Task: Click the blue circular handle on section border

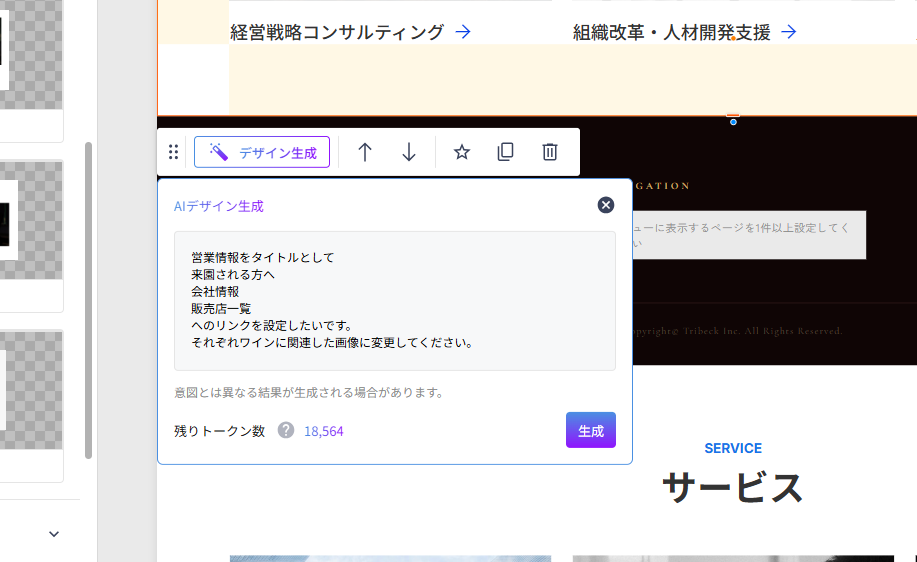Action: pyautogui.click(x=733, y=122)
